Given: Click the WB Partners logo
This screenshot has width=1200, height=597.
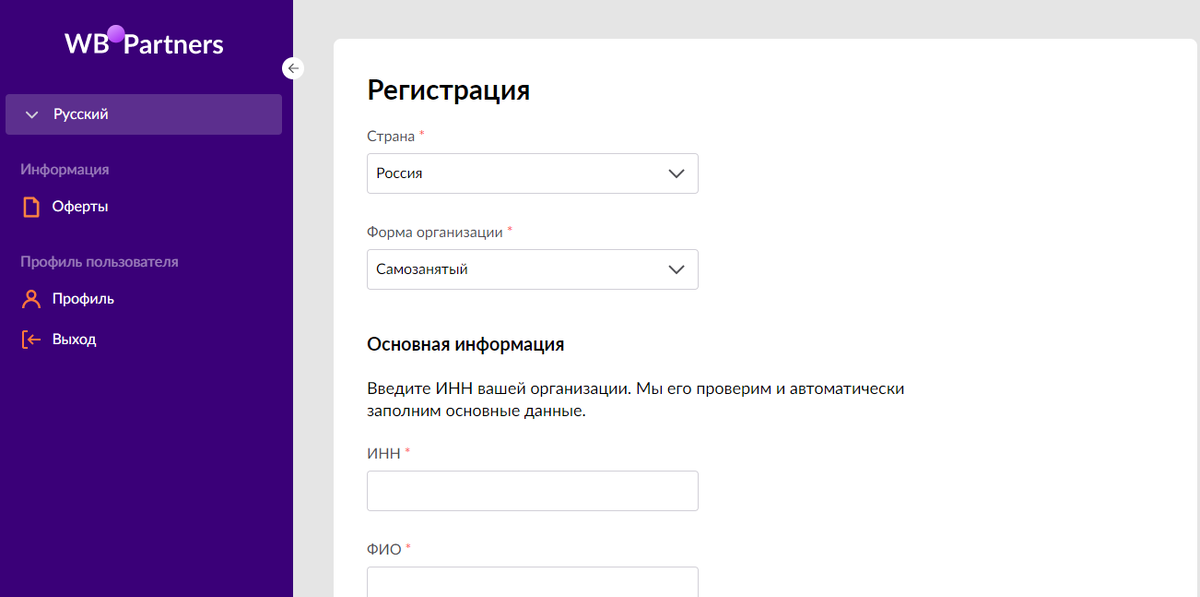Looking at the screenshot, I should tap(143, 42).
